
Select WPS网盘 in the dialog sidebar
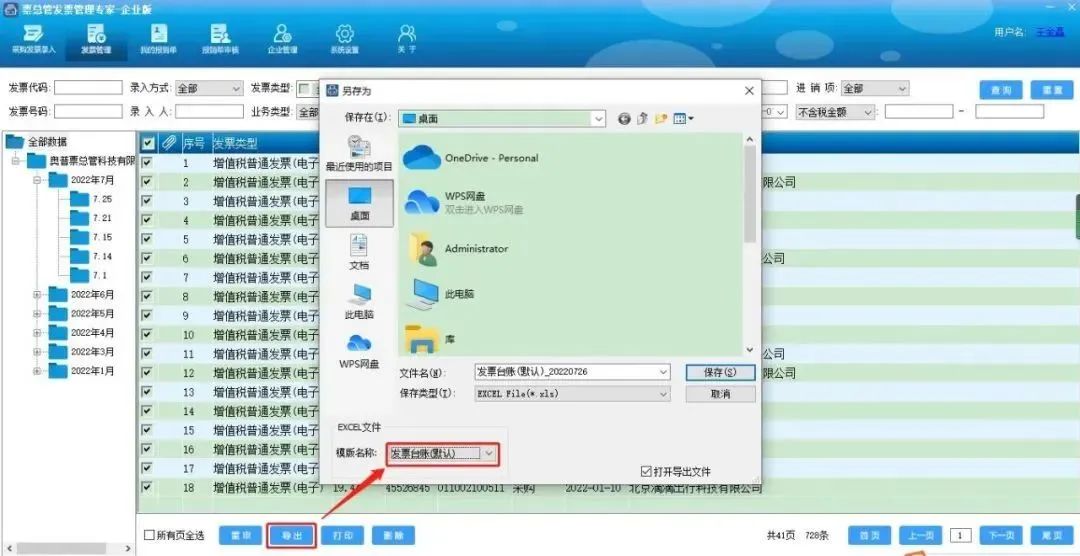(x=359, y=350)
